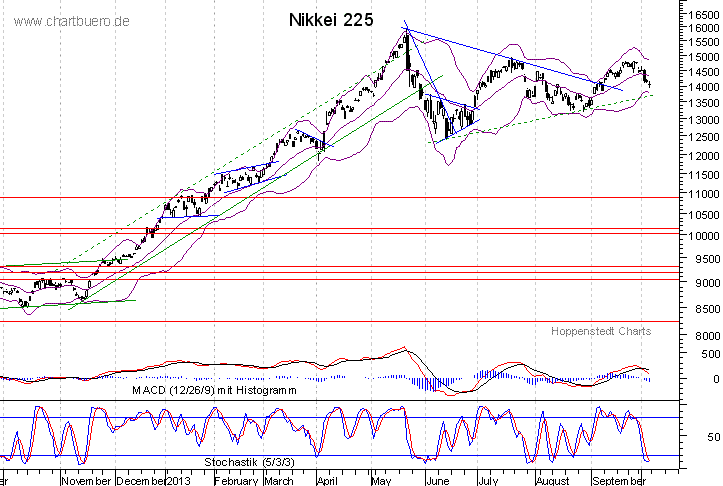Select the 15000 price axis value

coord(704,57)
